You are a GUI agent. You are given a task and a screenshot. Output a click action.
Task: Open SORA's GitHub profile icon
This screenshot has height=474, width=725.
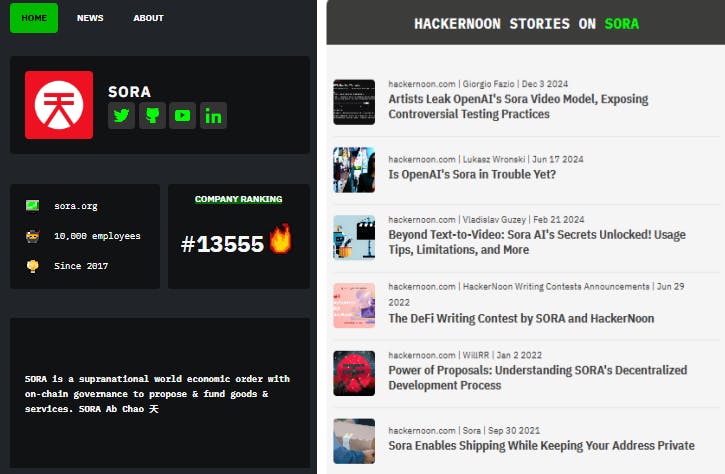pyautogui.click(x=152, y=116)
